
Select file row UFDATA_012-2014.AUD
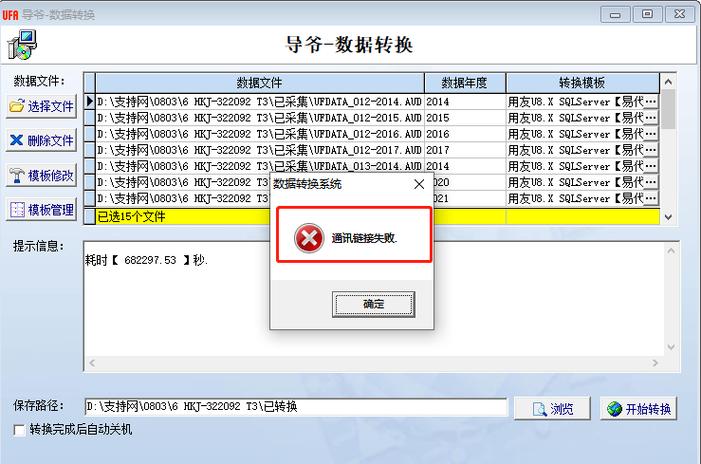pyautogui.click(x=260, y=102)
